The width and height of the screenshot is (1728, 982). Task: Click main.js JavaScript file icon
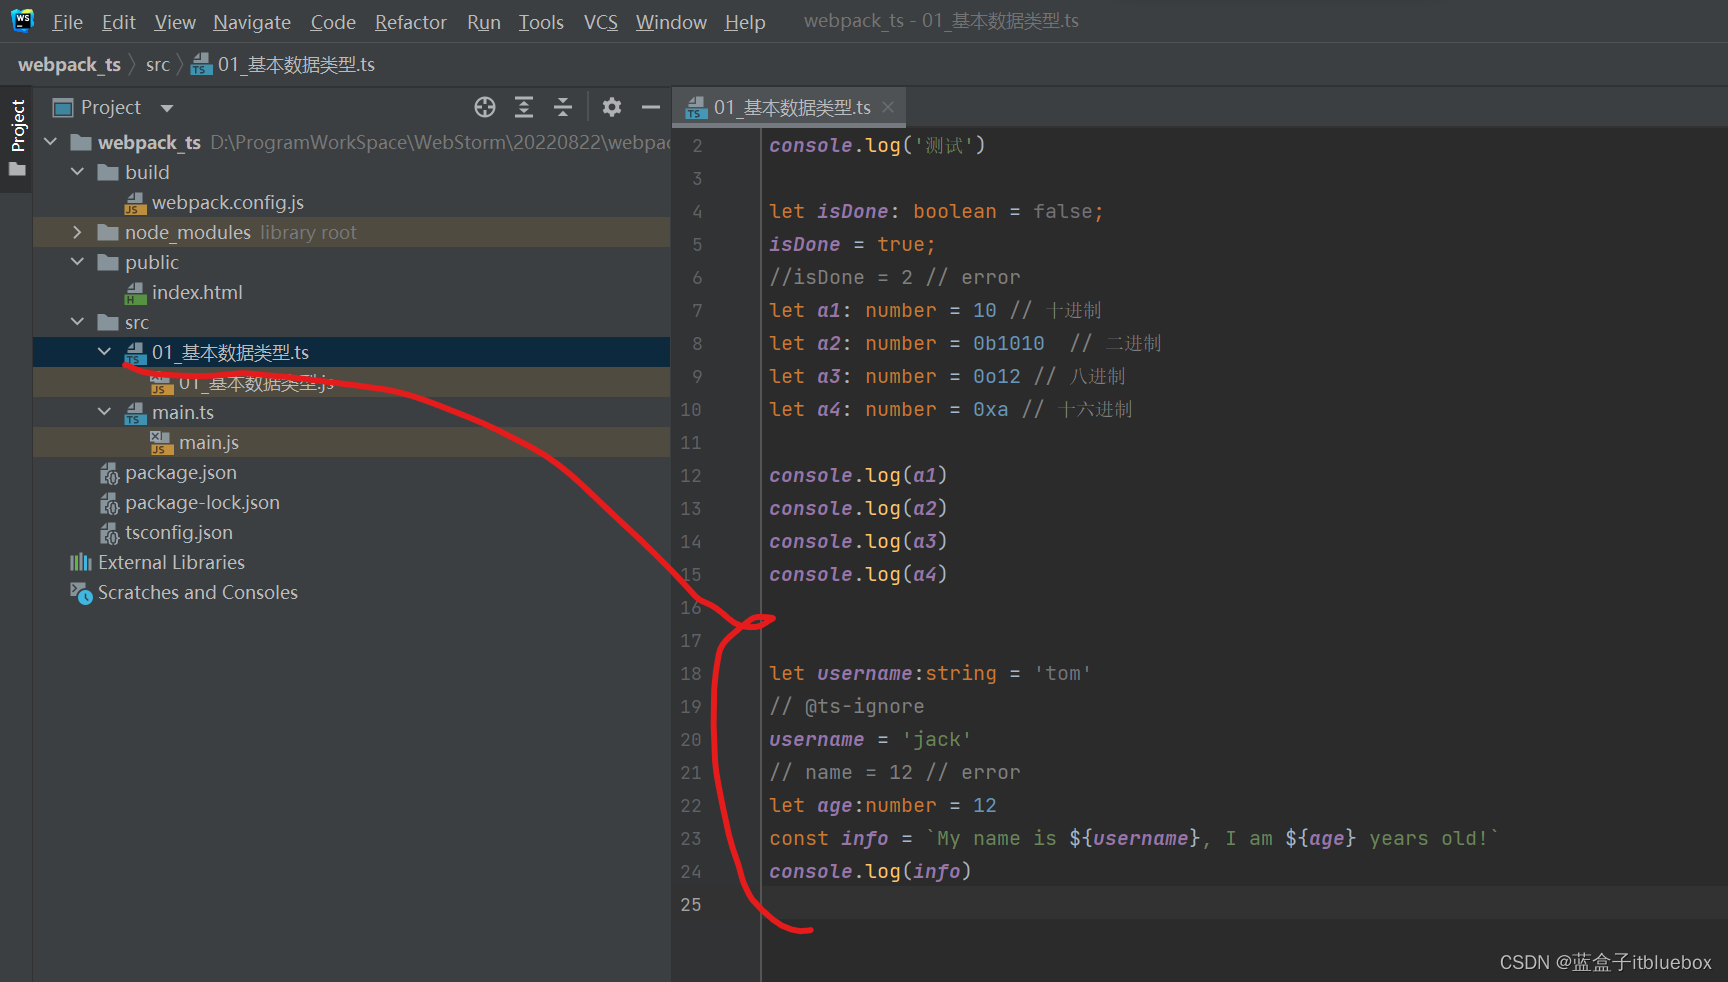pyautogui.click(x=161, y=443)
